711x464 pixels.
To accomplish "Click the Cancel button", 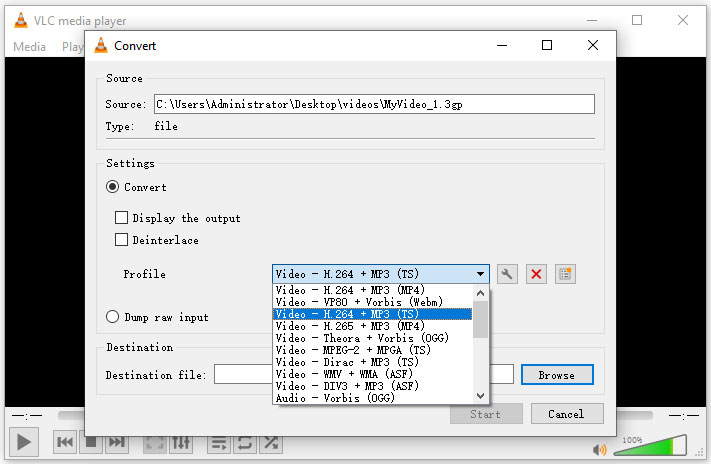I will click(567, 414).
